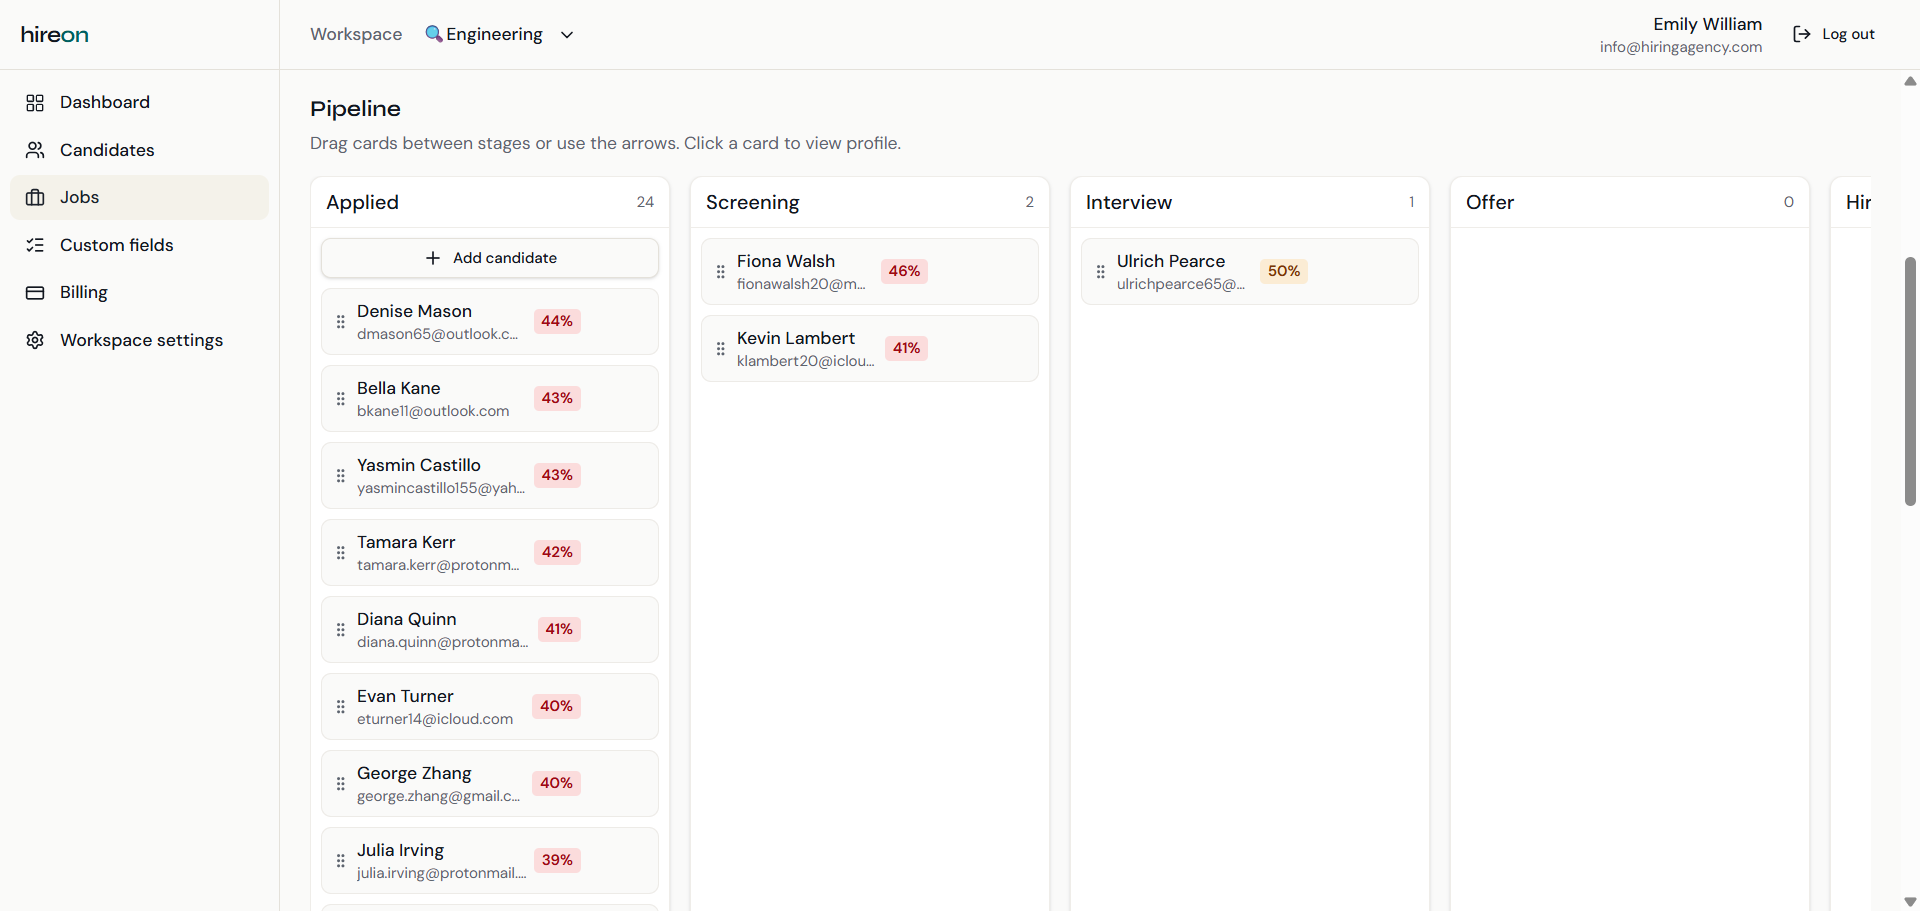1920x911 pixels.
Task: Click the hireon logo
Action: click(x=54, y=33)
